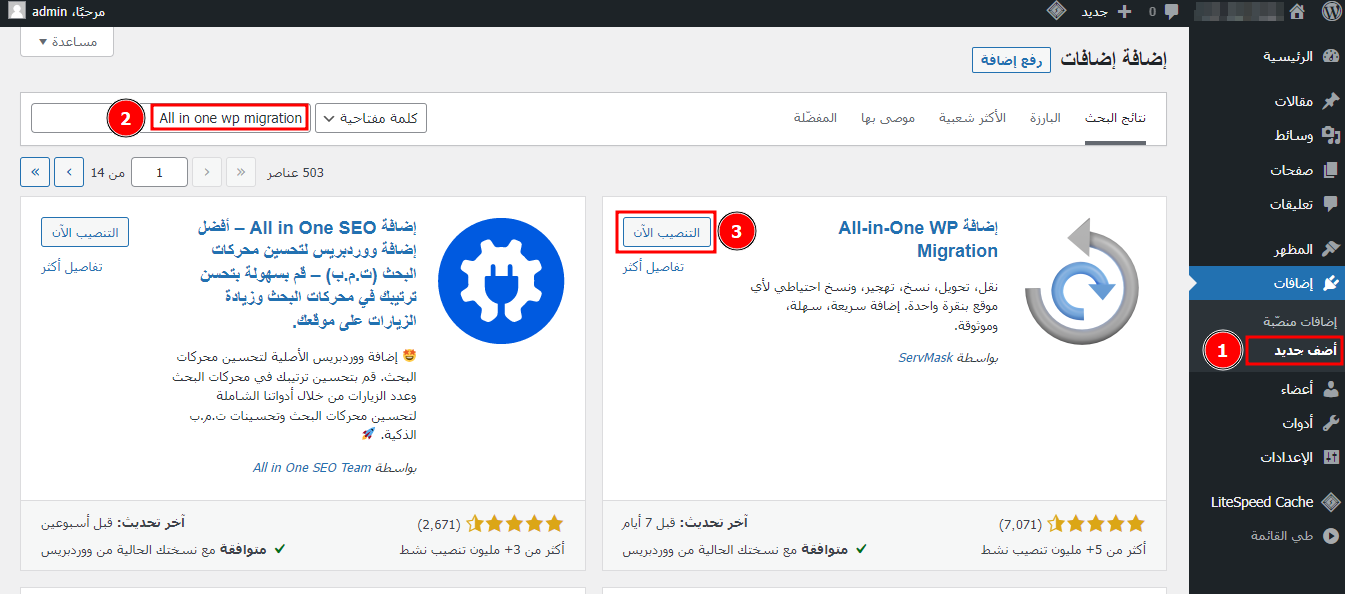Expand the مساعدة help panel

point(67,41)
